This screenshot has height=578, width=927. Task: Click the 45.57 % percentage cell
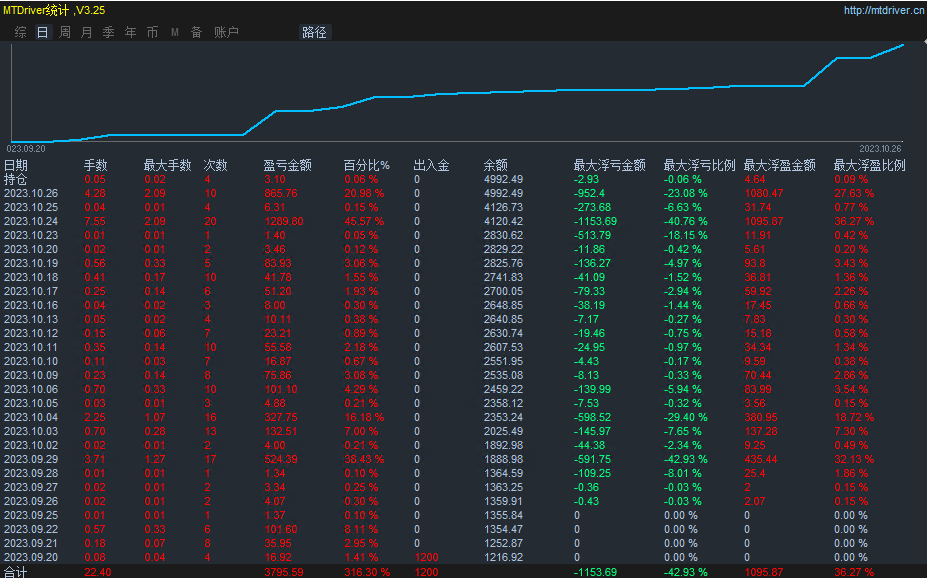(364, 221)
